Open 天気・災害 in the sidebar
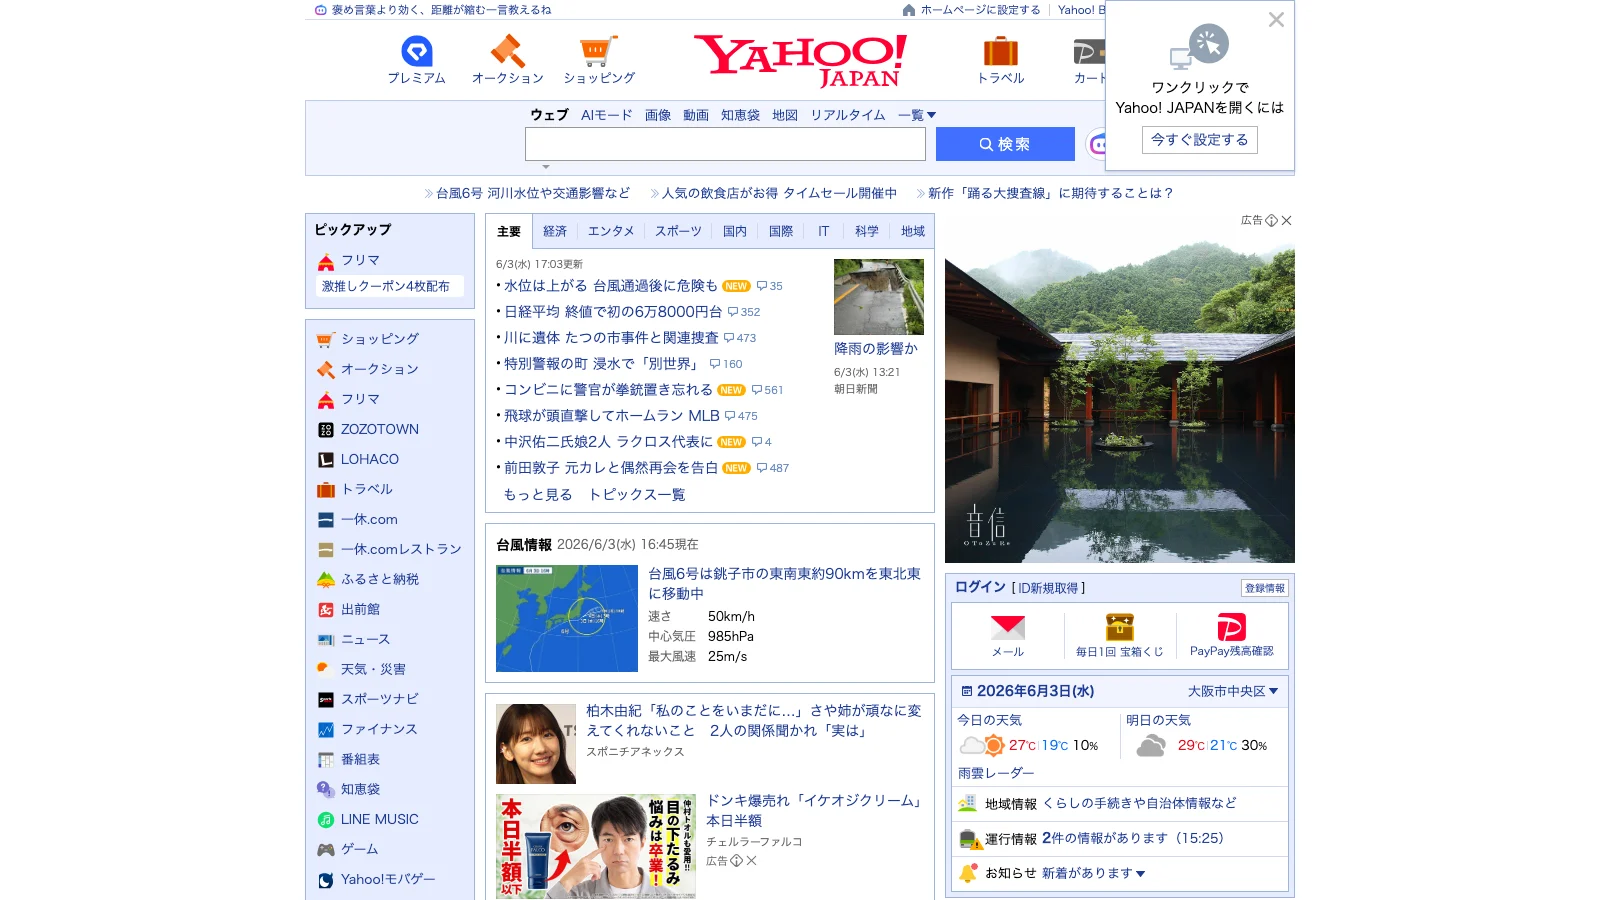 [373, 669]
